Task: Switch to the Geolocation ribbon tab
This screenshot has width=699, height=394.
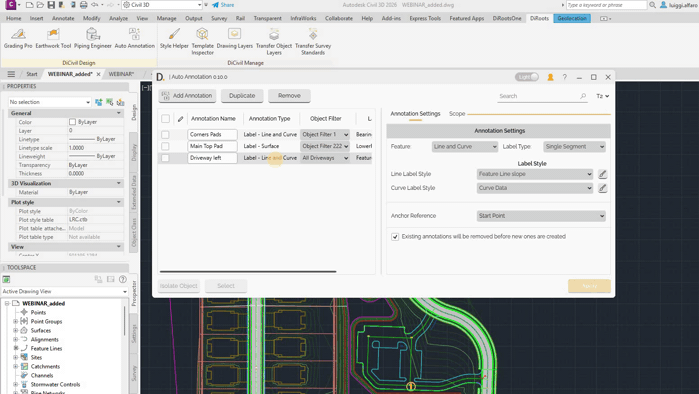Action: point(572,18)
